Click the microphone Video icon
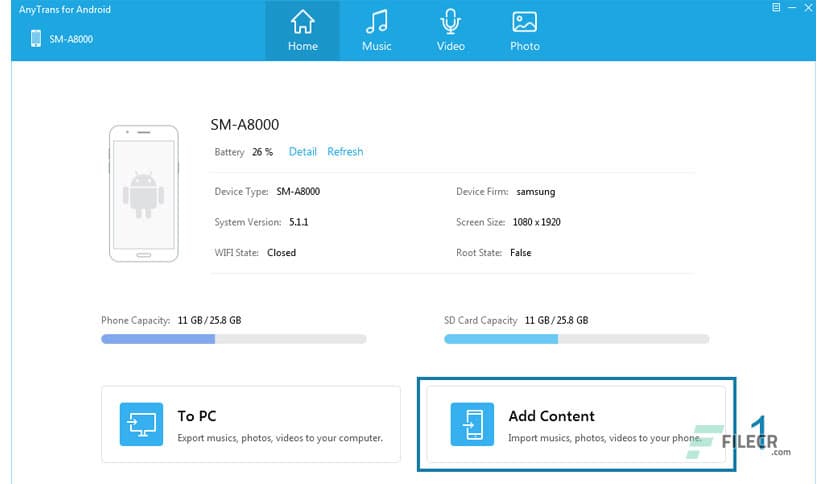This screenshot has width=836, height=484. pyautogui.click(x=451, y=22)
